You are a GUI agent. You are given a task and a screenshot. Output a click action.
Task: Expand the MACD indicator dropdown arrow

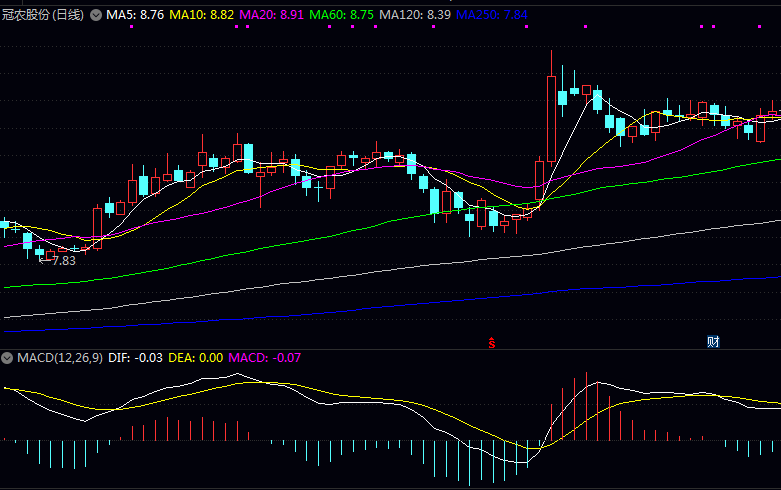click(x=7, y=357)
